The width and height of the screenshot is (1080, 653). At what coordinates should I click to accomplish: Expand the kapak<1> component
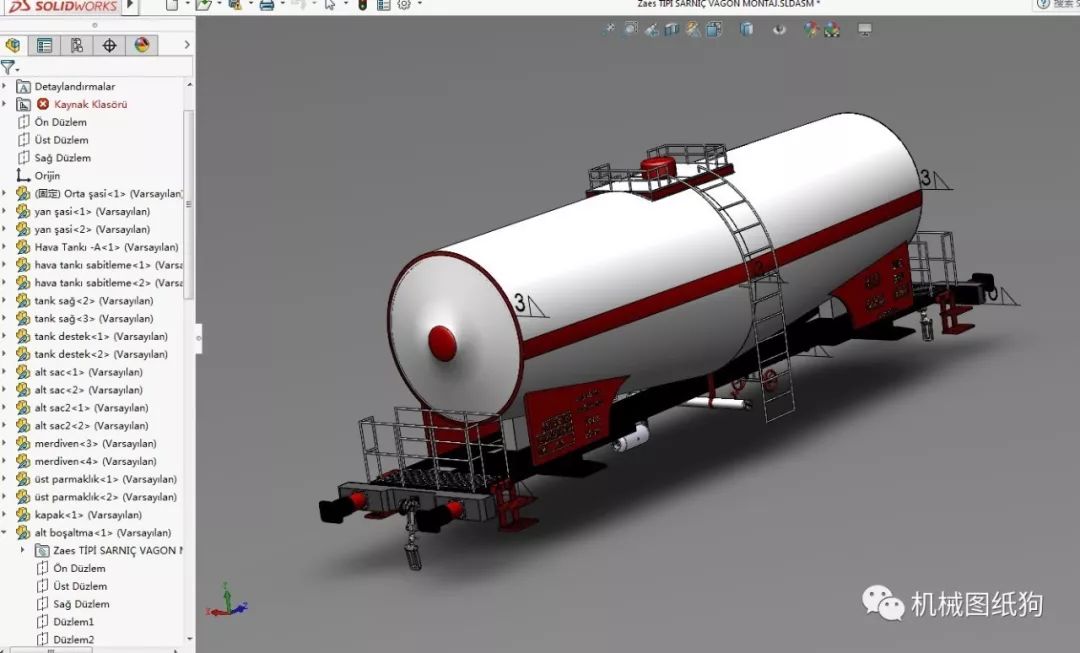pos(5,515)
